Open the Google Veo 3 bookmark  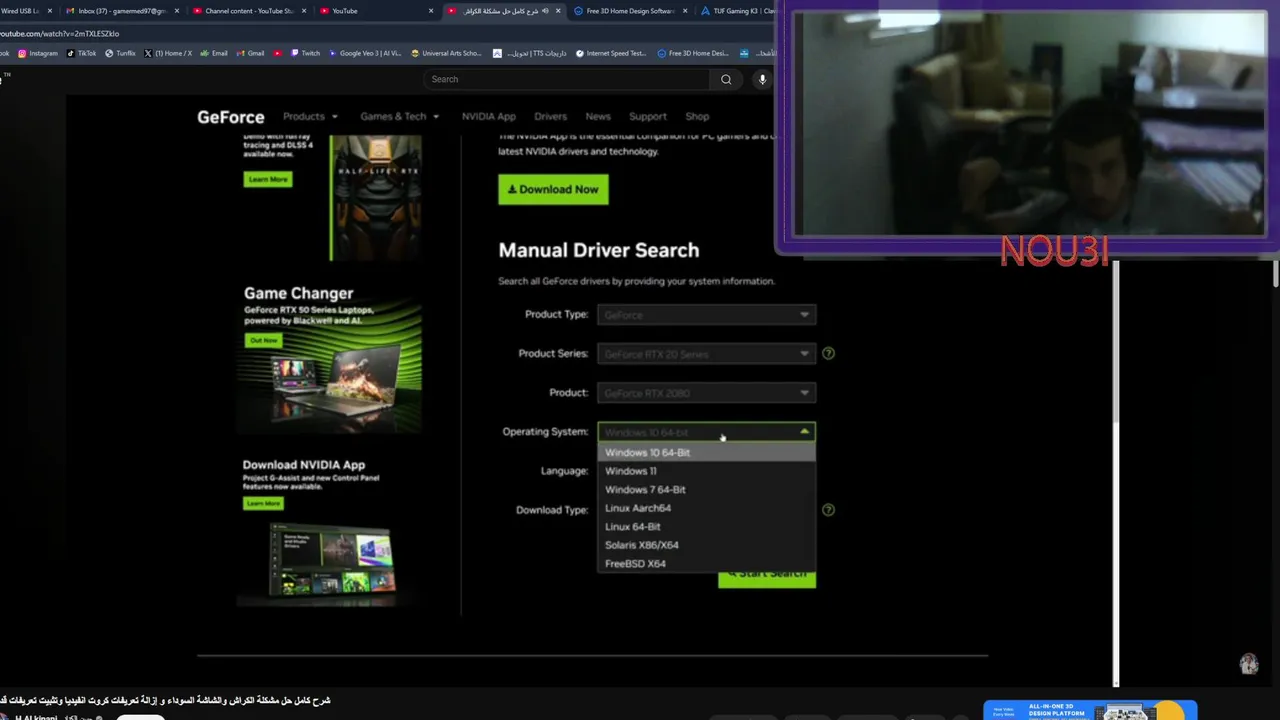(365, 53)
